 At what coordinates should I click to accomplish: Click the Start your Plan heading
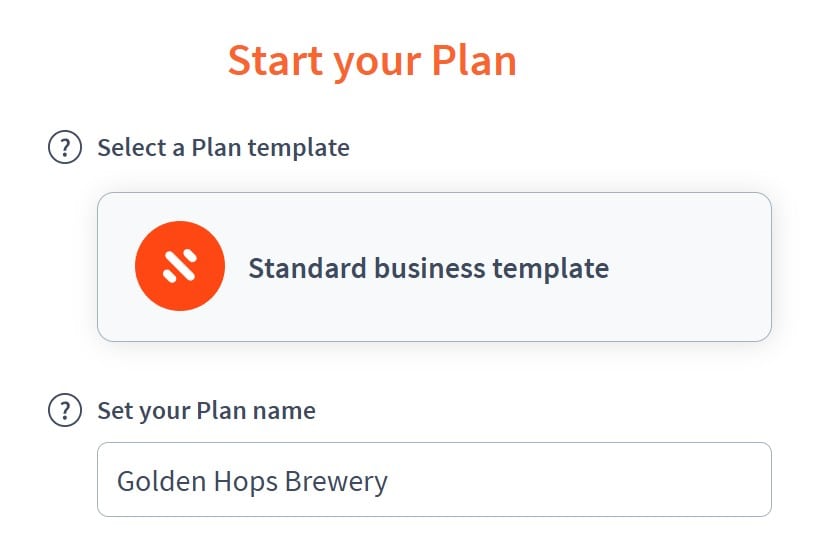[x=372, y=61]
